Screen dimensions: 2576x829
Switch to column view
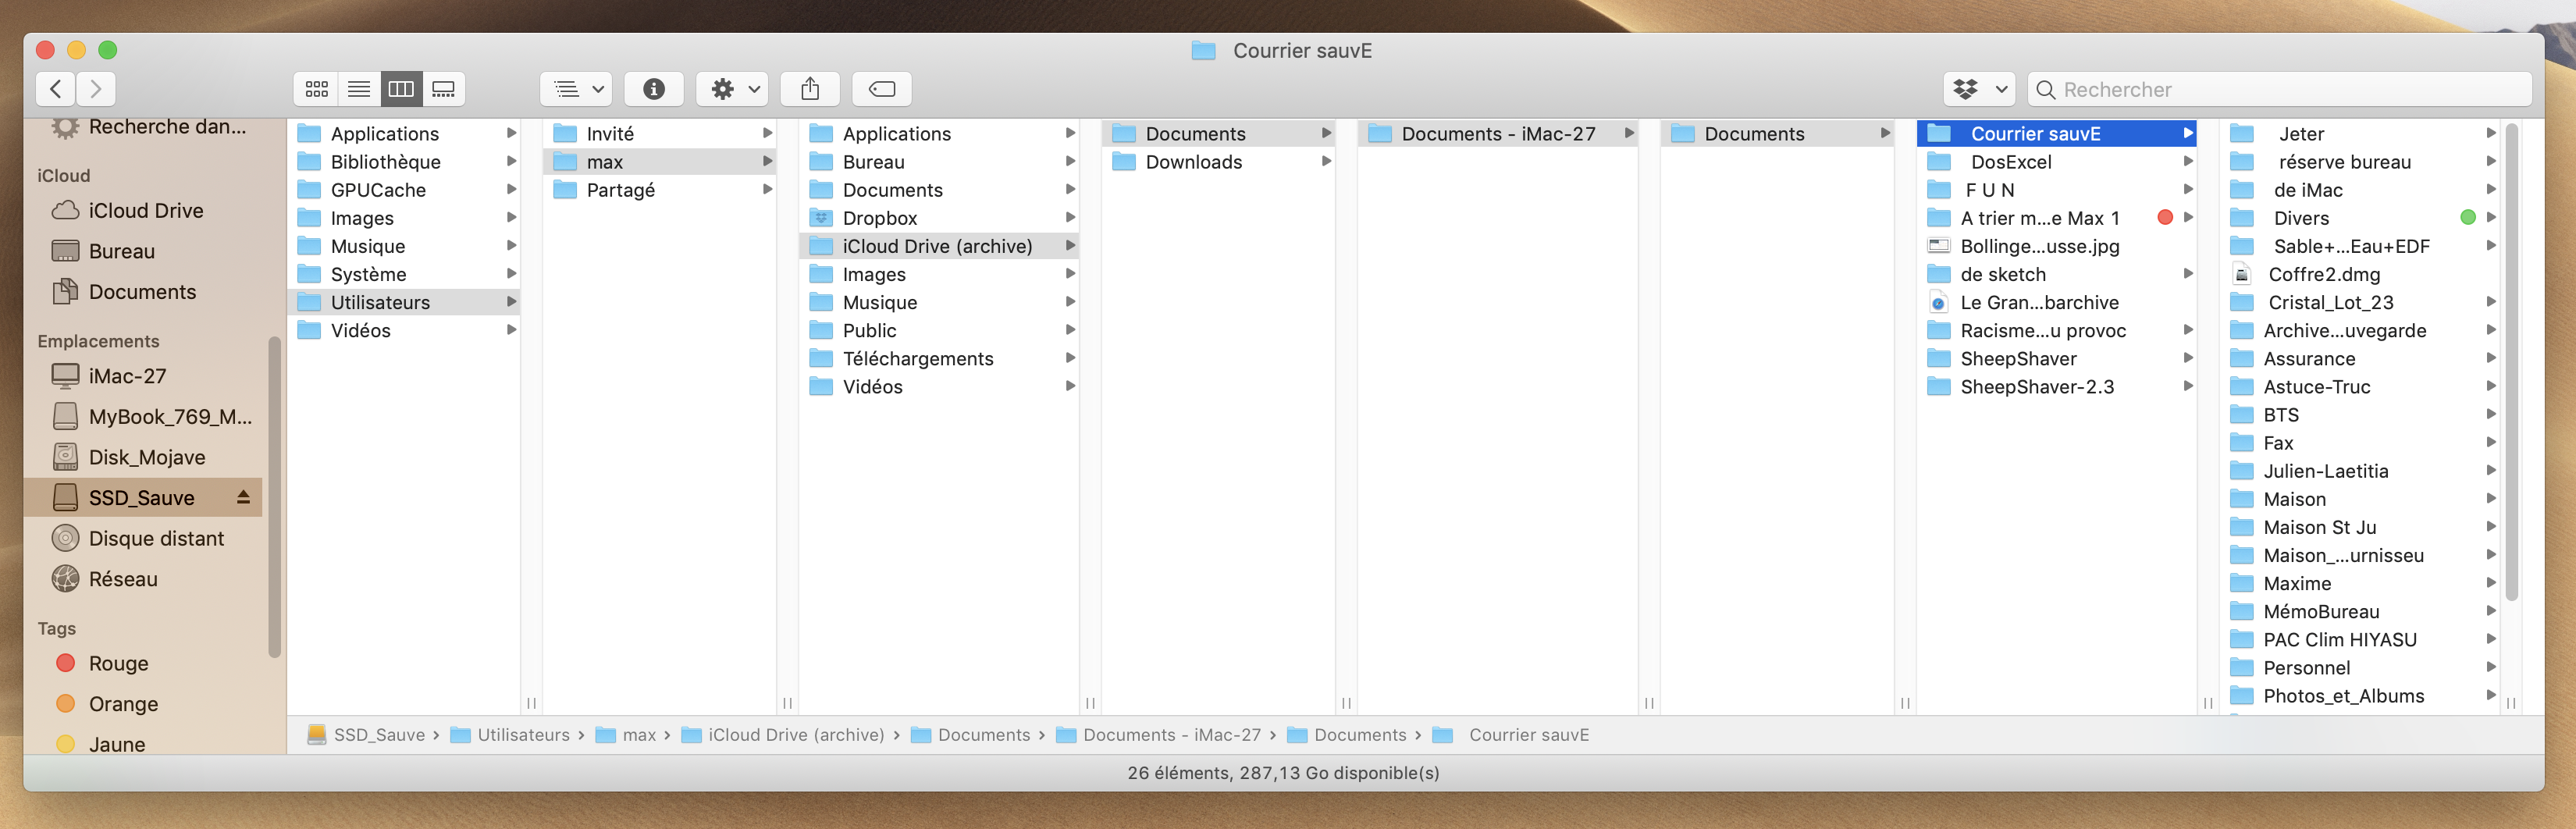(x=401, y=89)
